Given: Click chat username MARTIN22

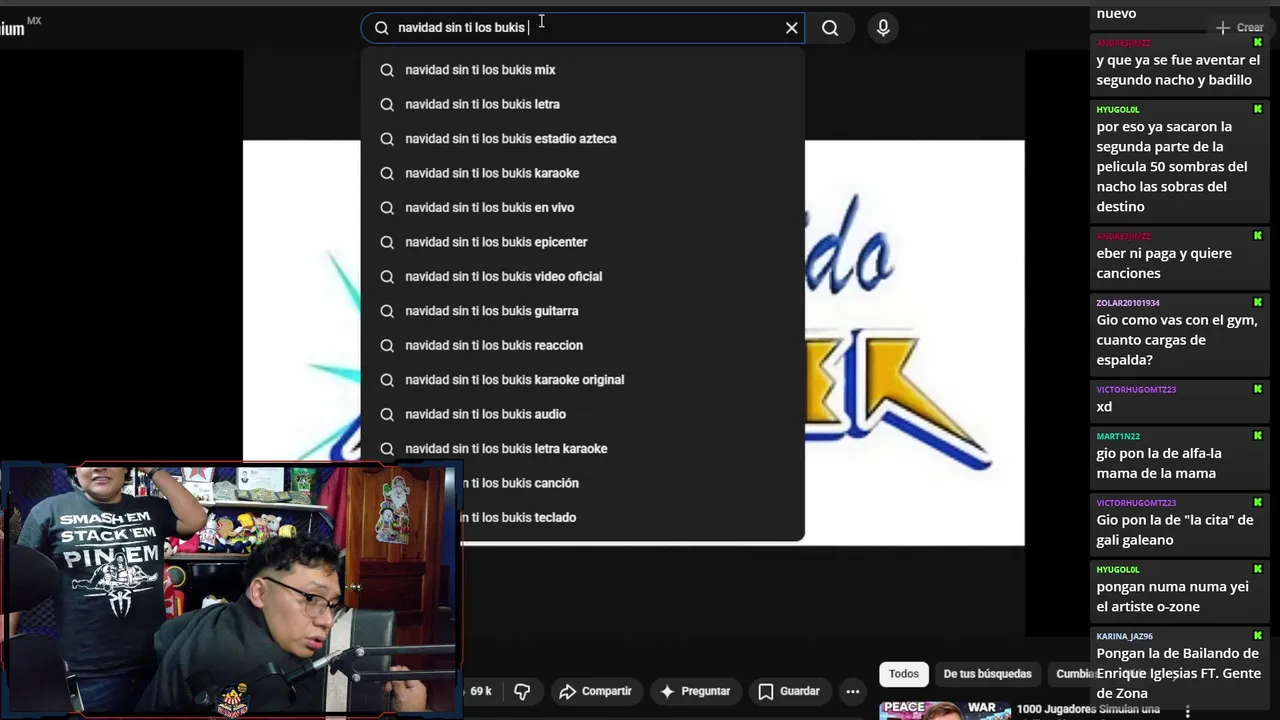Looking at the screenshot, I should tap(1118, 436).
